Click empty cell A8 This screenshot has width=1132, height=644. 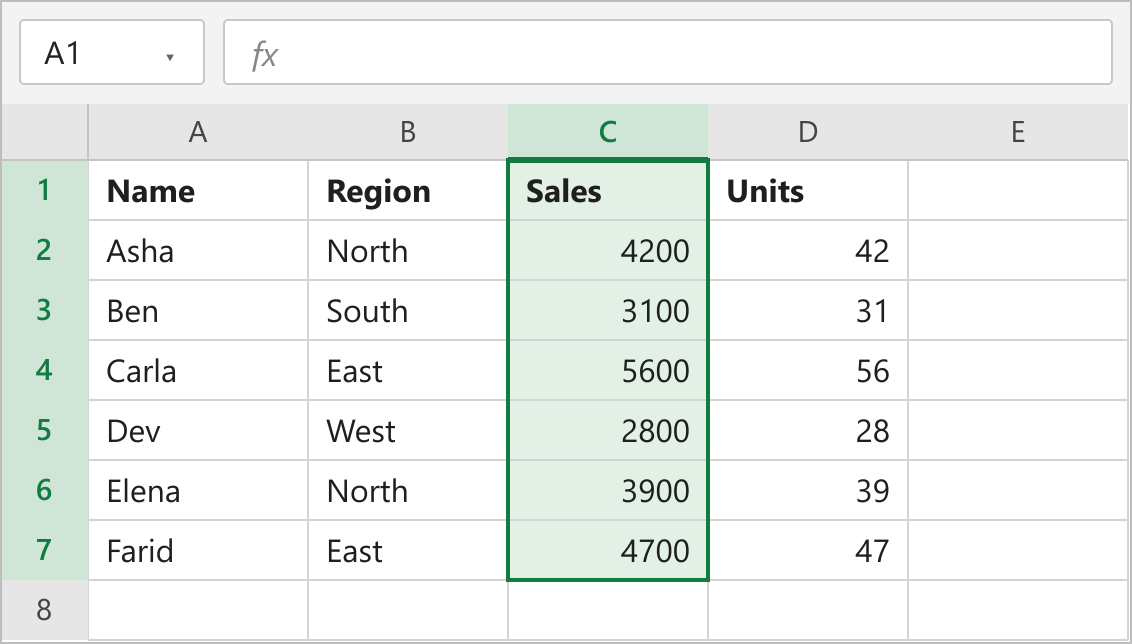[198, 609]
